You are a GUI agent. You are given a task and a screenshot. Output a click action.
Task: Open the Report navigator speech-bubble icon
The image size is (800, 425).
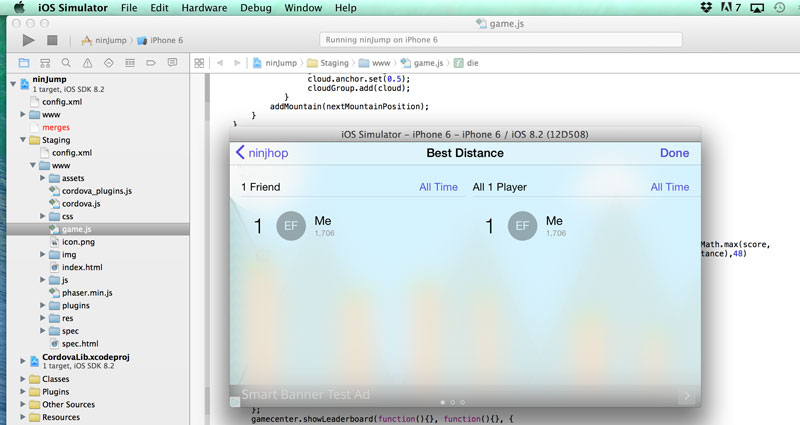click(172, 62)
